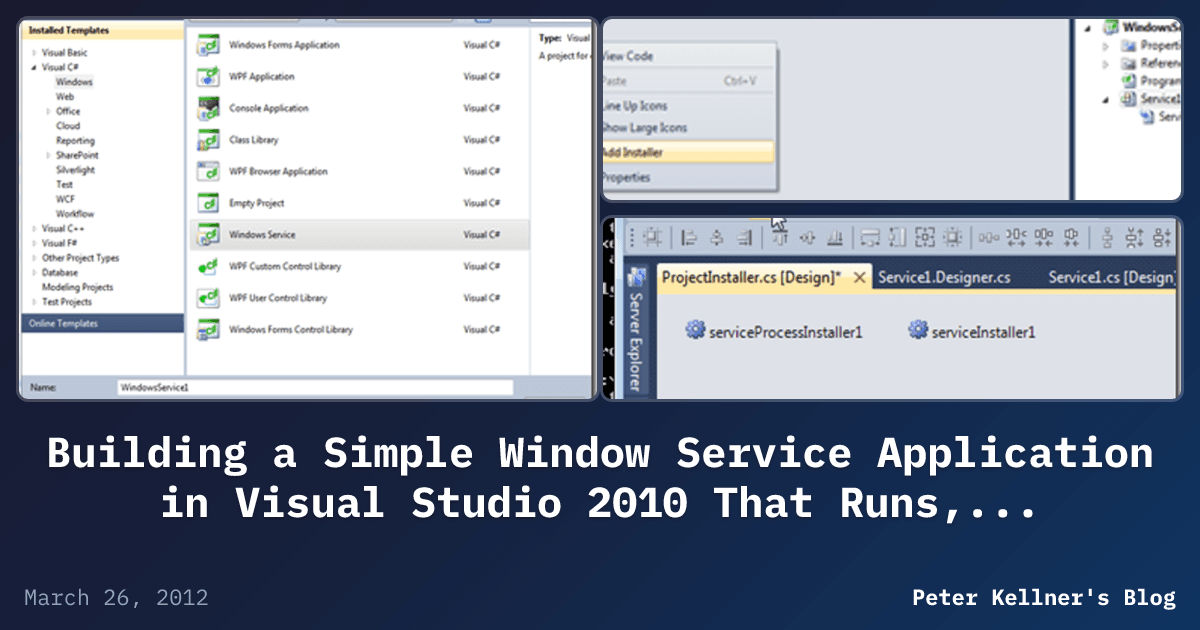Select the Modeling Projects category
This screenshot has height=630, width=1200.
coord(77,287)
